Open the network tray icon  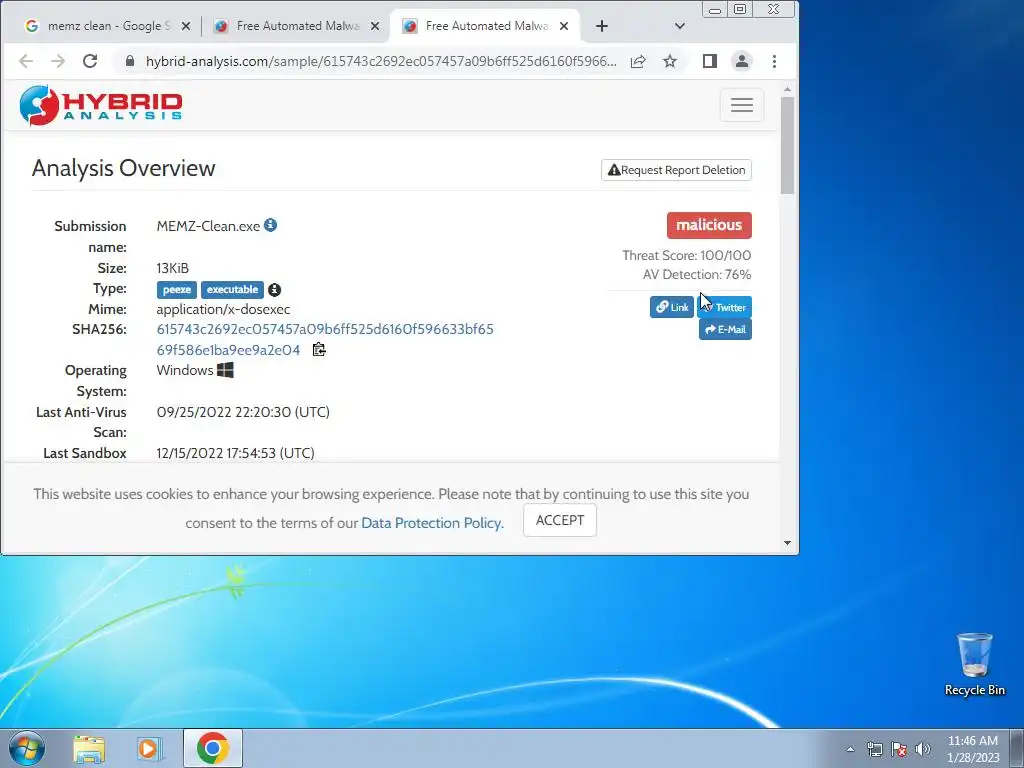pyautogui.click(x=874, y=749)
